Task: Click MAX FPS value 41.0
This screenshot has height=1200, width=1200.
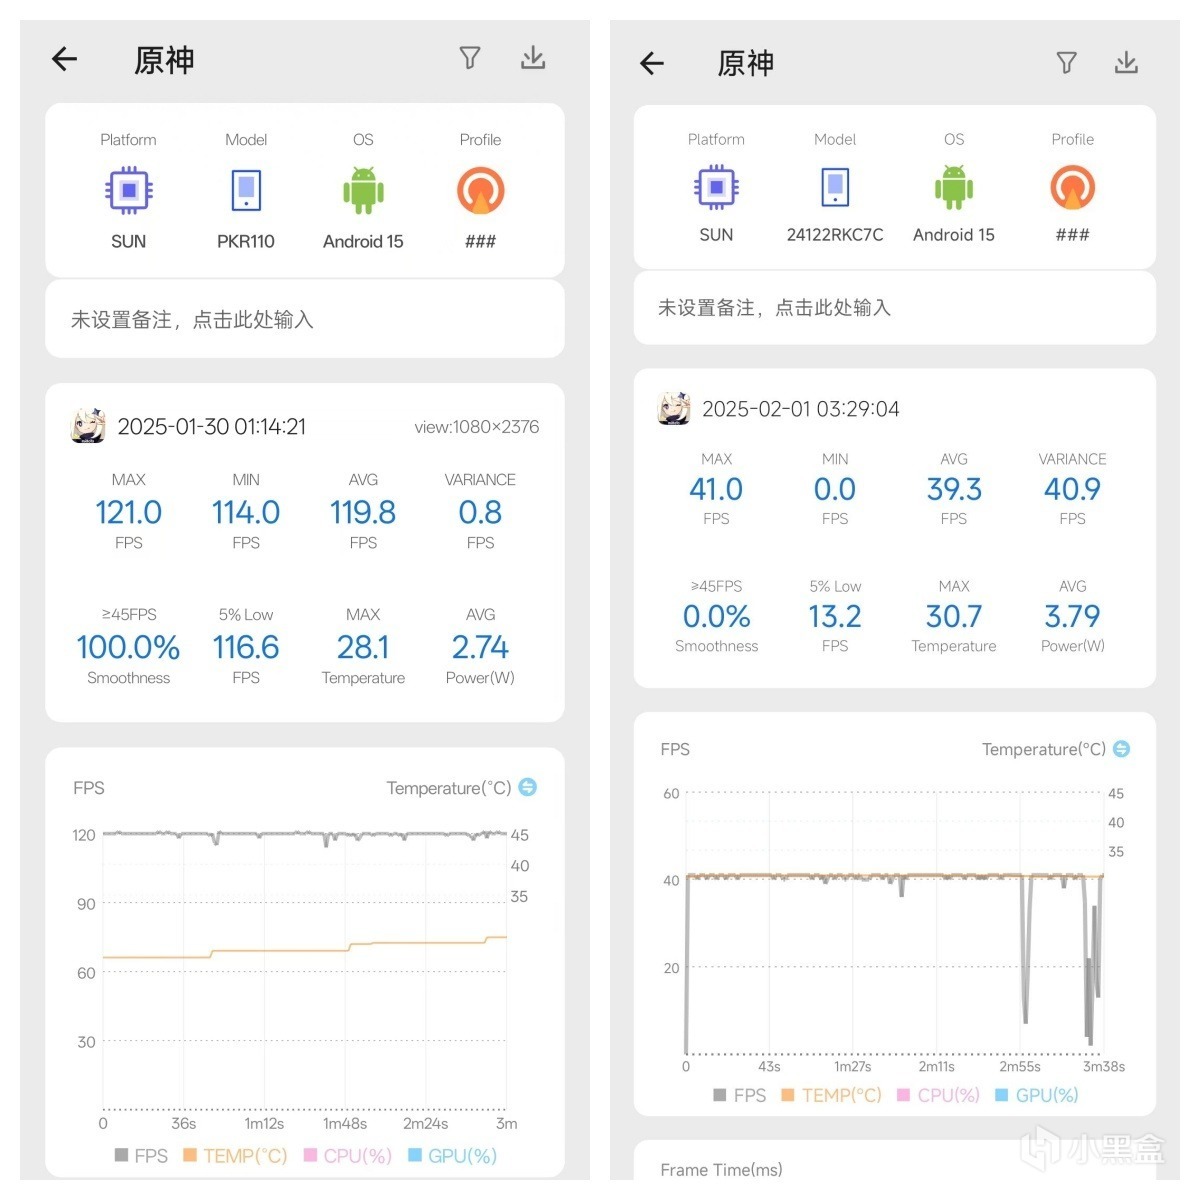Action: [x=716, y=489]
